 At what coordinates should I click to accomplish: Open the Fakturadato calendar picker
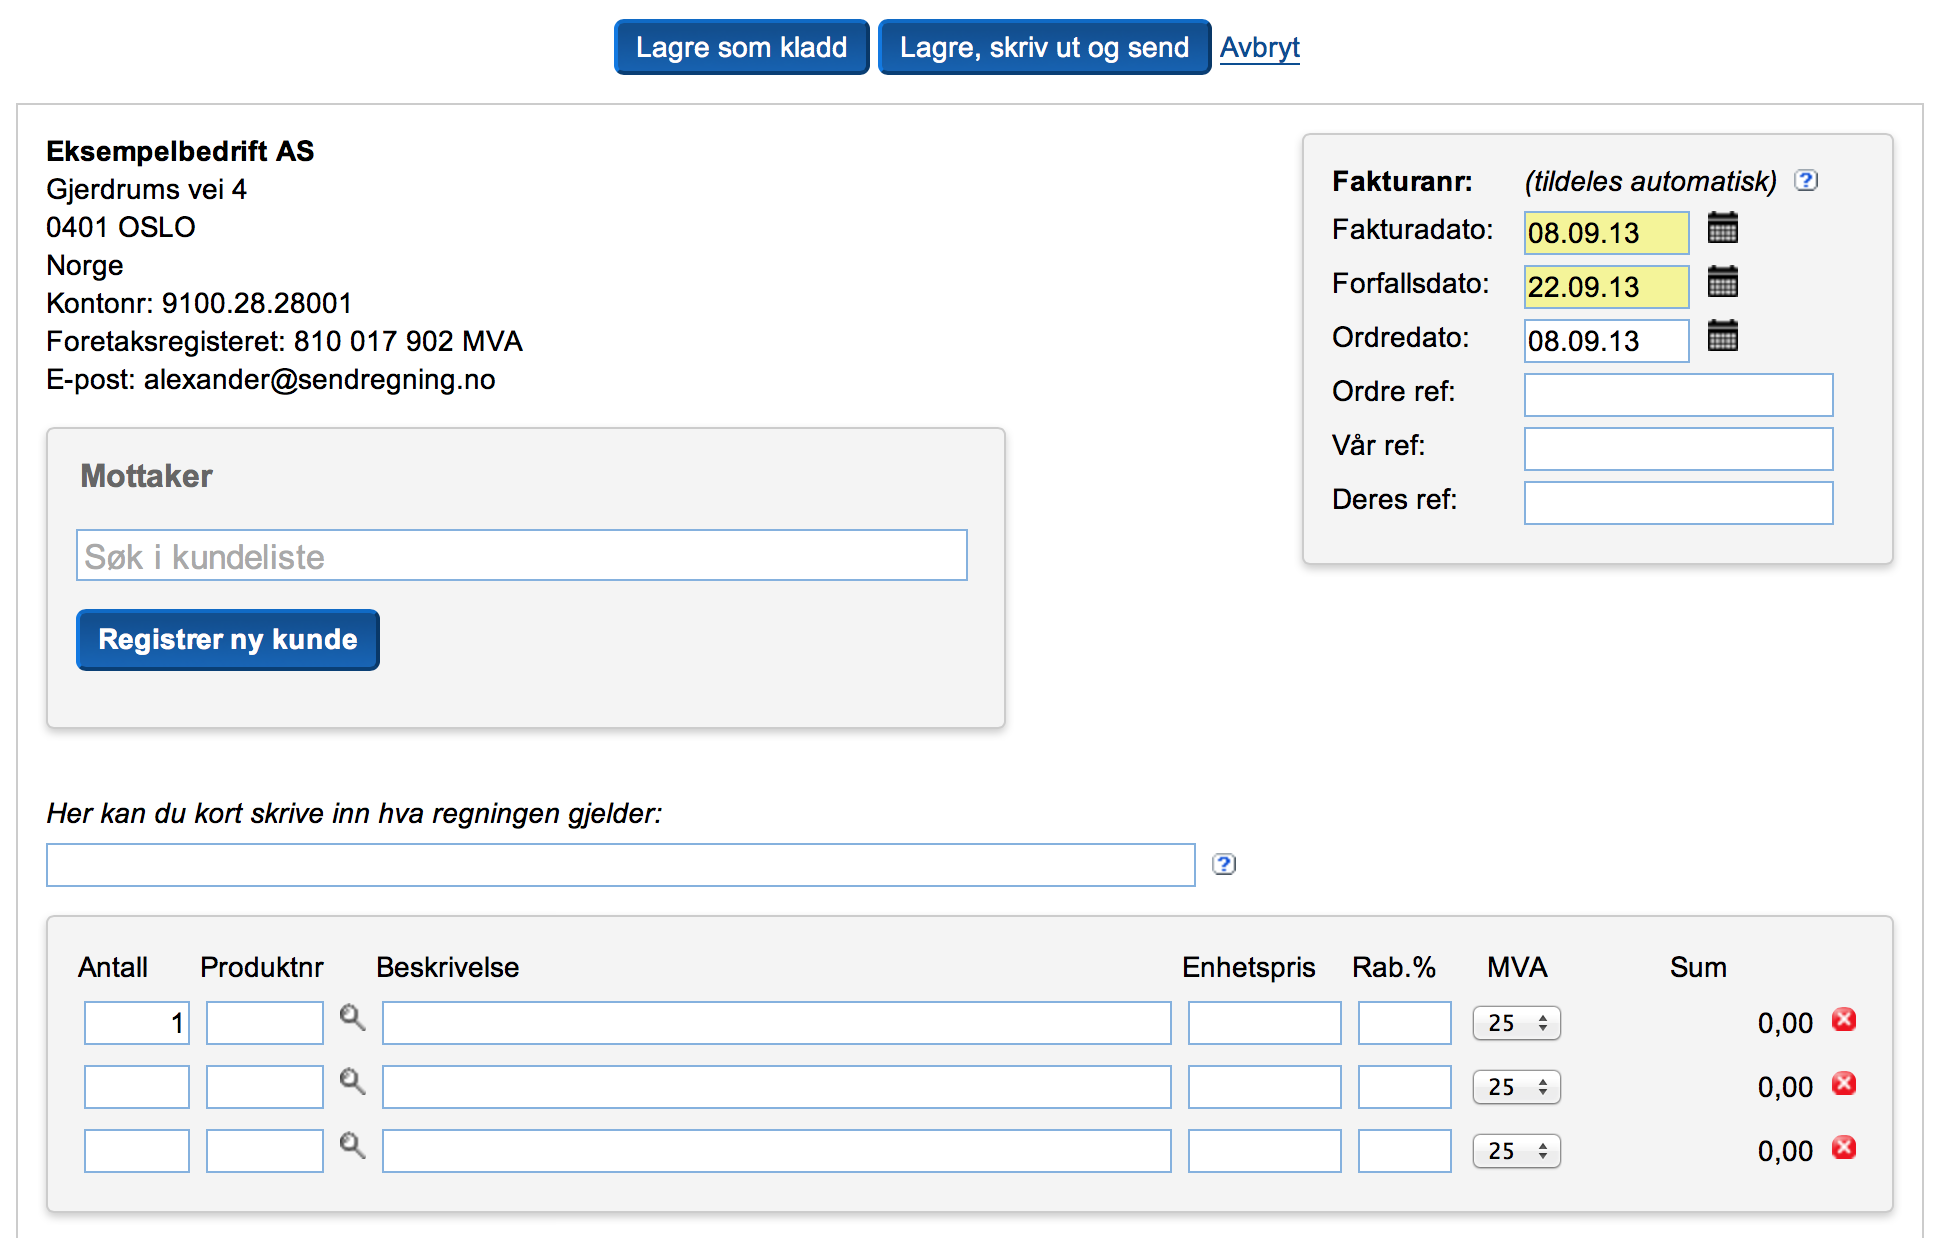pyautogui.click(x=1722, y=229)
